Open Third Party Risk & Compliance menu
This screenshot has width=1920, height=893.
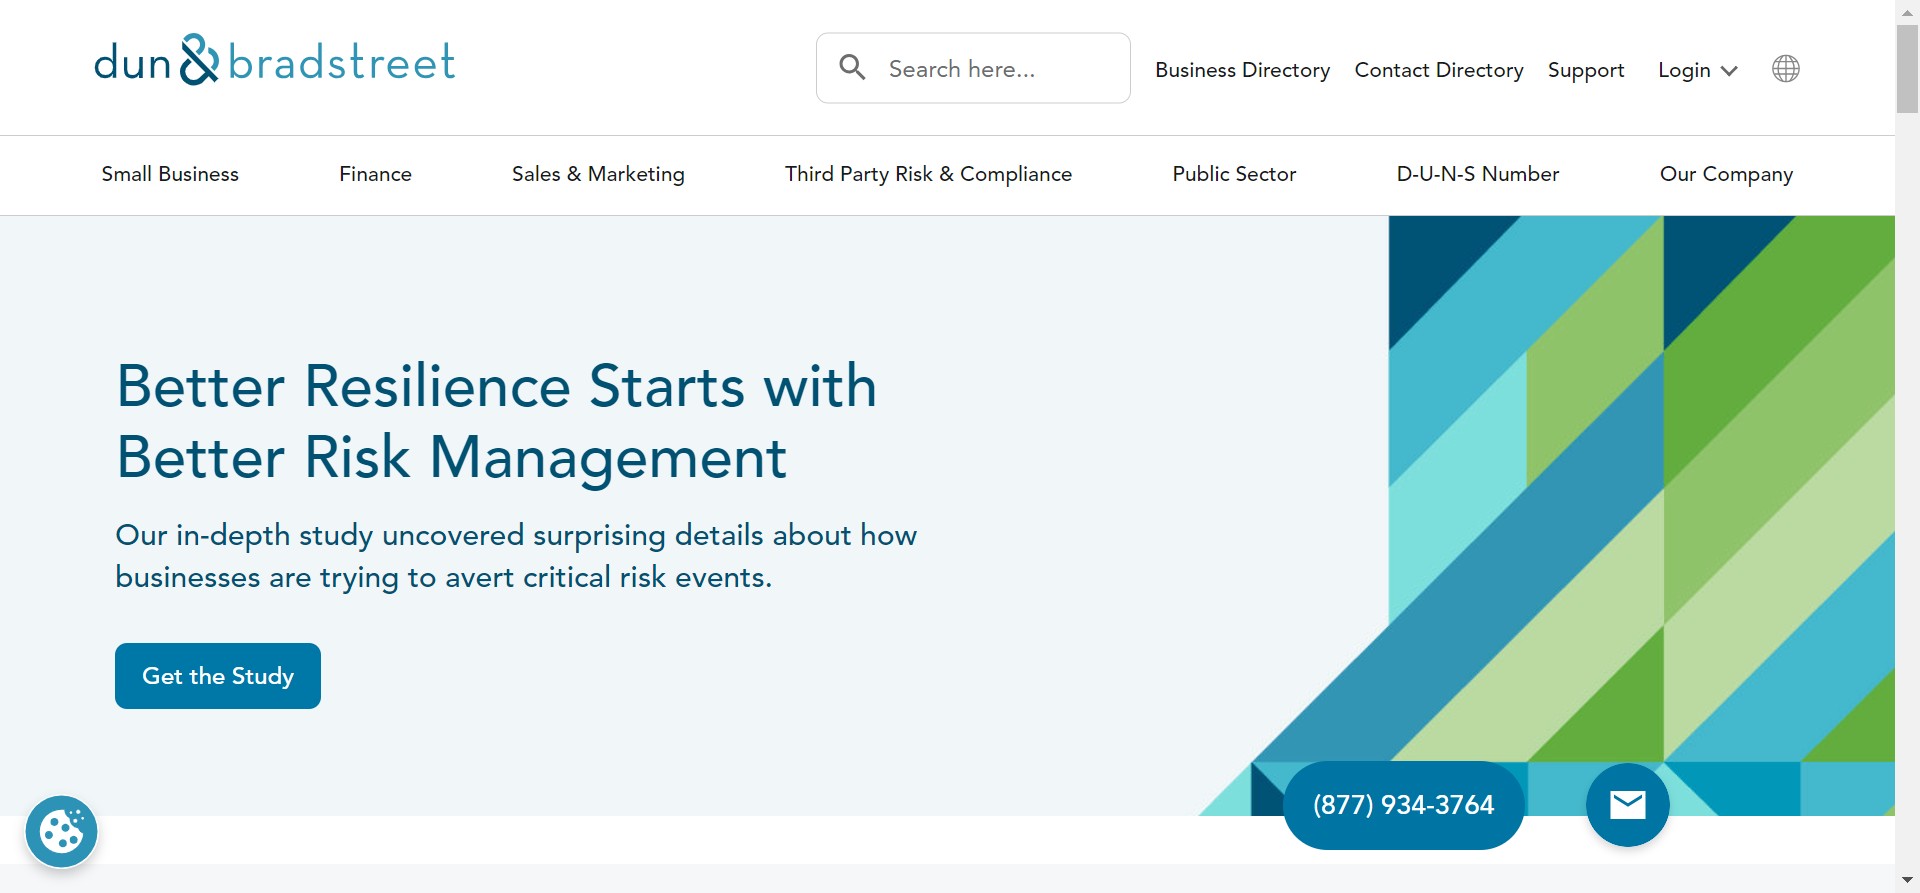928,174
